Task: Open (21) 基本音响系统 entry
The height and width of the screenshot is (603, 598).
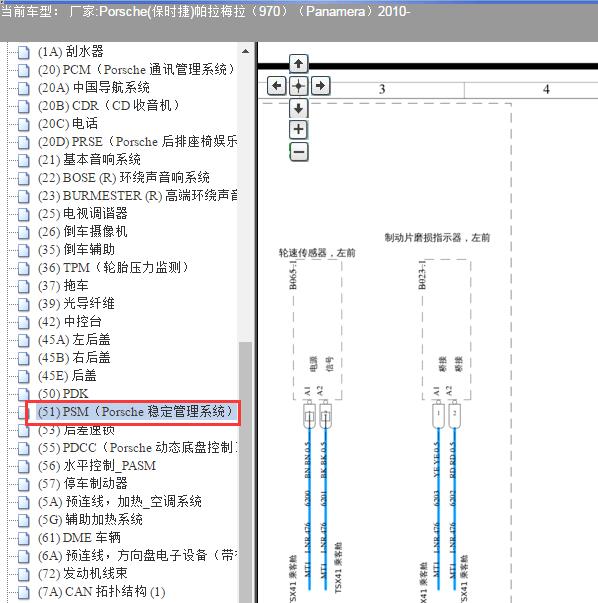Action: click(89, 160)
